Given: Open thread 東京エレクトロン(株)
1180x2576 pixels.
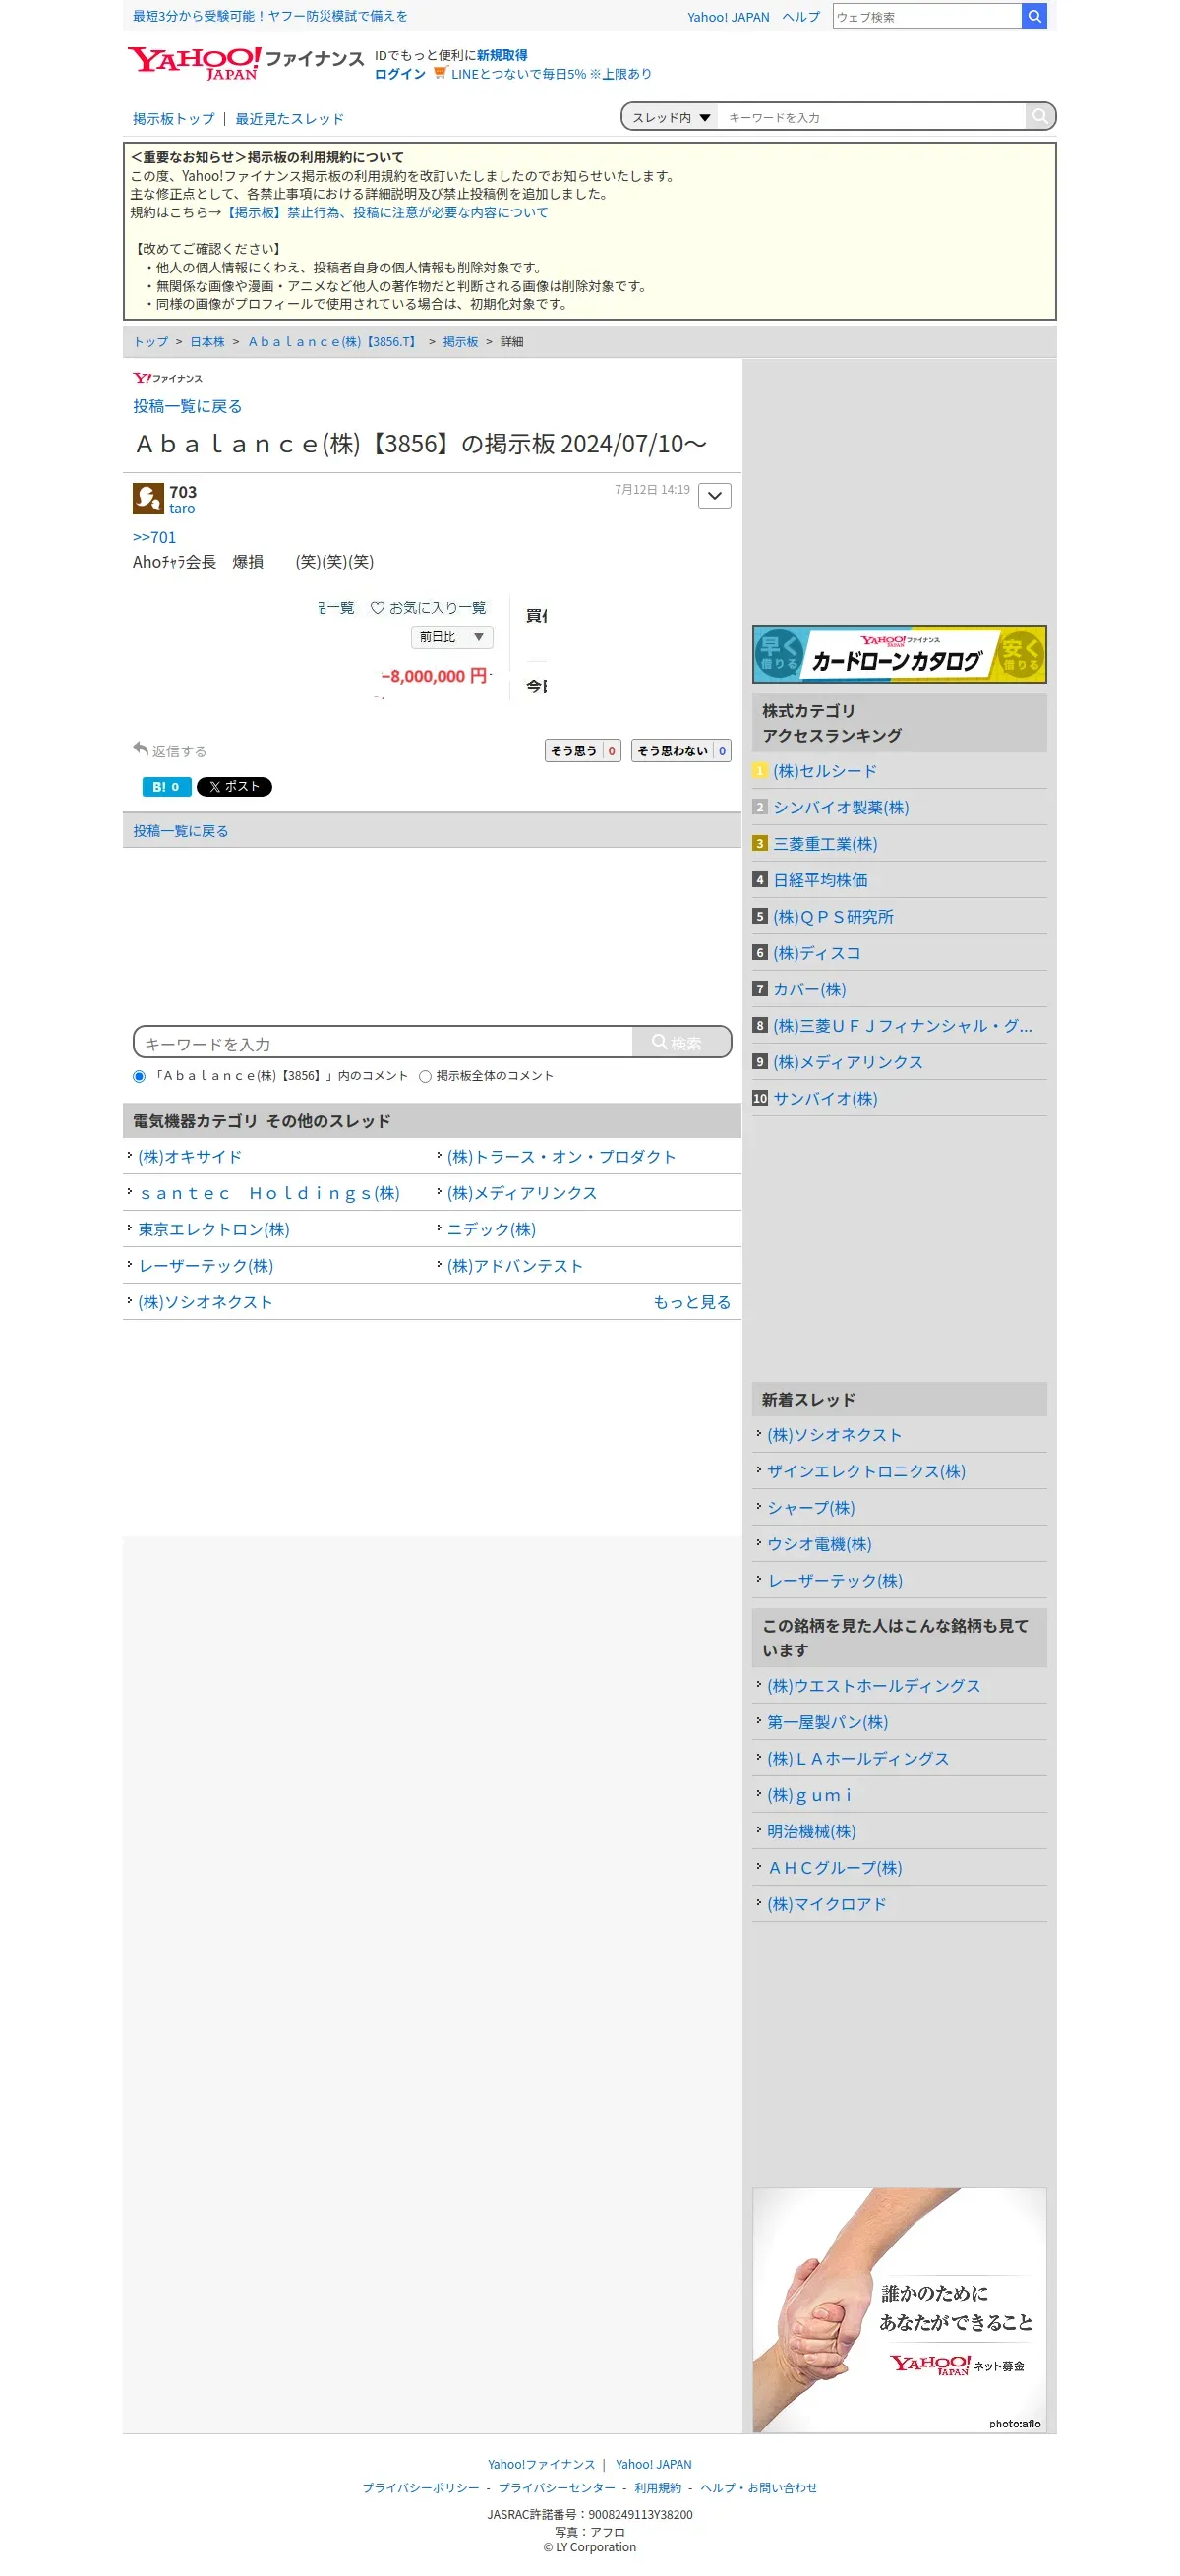Looking at the screenshot, I should tap(214, 1230).
